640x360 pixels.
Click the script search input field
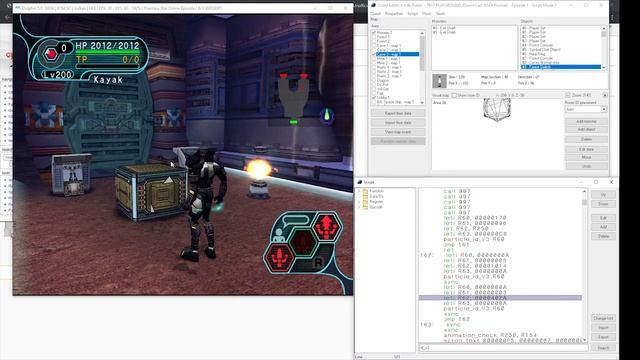504,348
